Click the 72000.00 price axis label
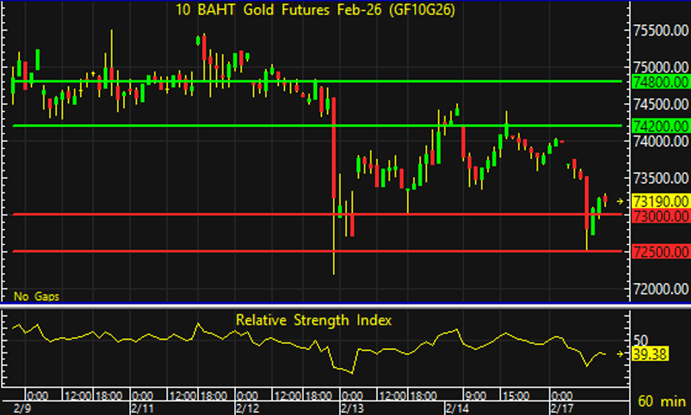The image size is (691, 415). (662, 289)
